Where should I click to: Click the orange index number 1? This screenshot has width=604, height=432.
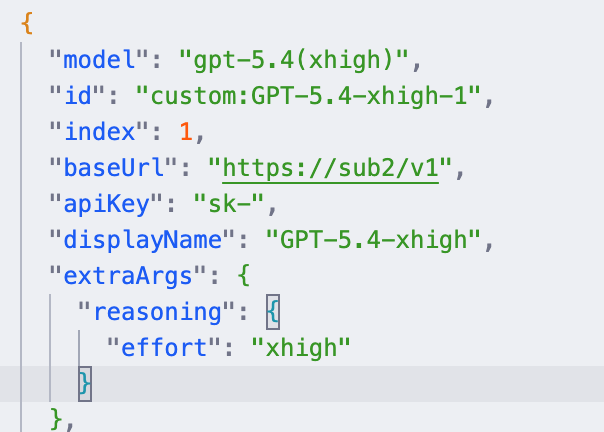click(186, 132)
